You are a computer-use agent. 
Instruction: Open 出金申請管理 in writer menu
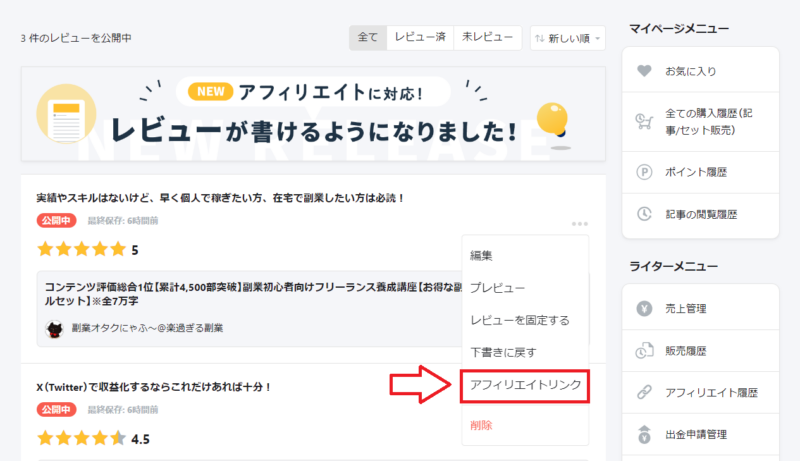click(701, 434)
